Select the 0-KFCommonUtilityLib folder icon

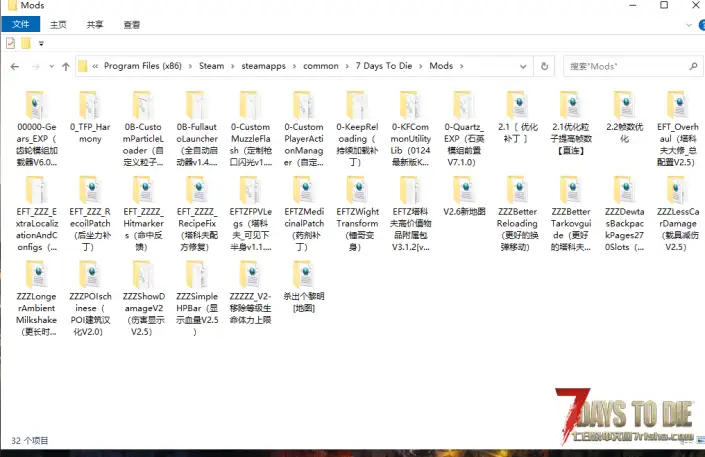[411, 105]
